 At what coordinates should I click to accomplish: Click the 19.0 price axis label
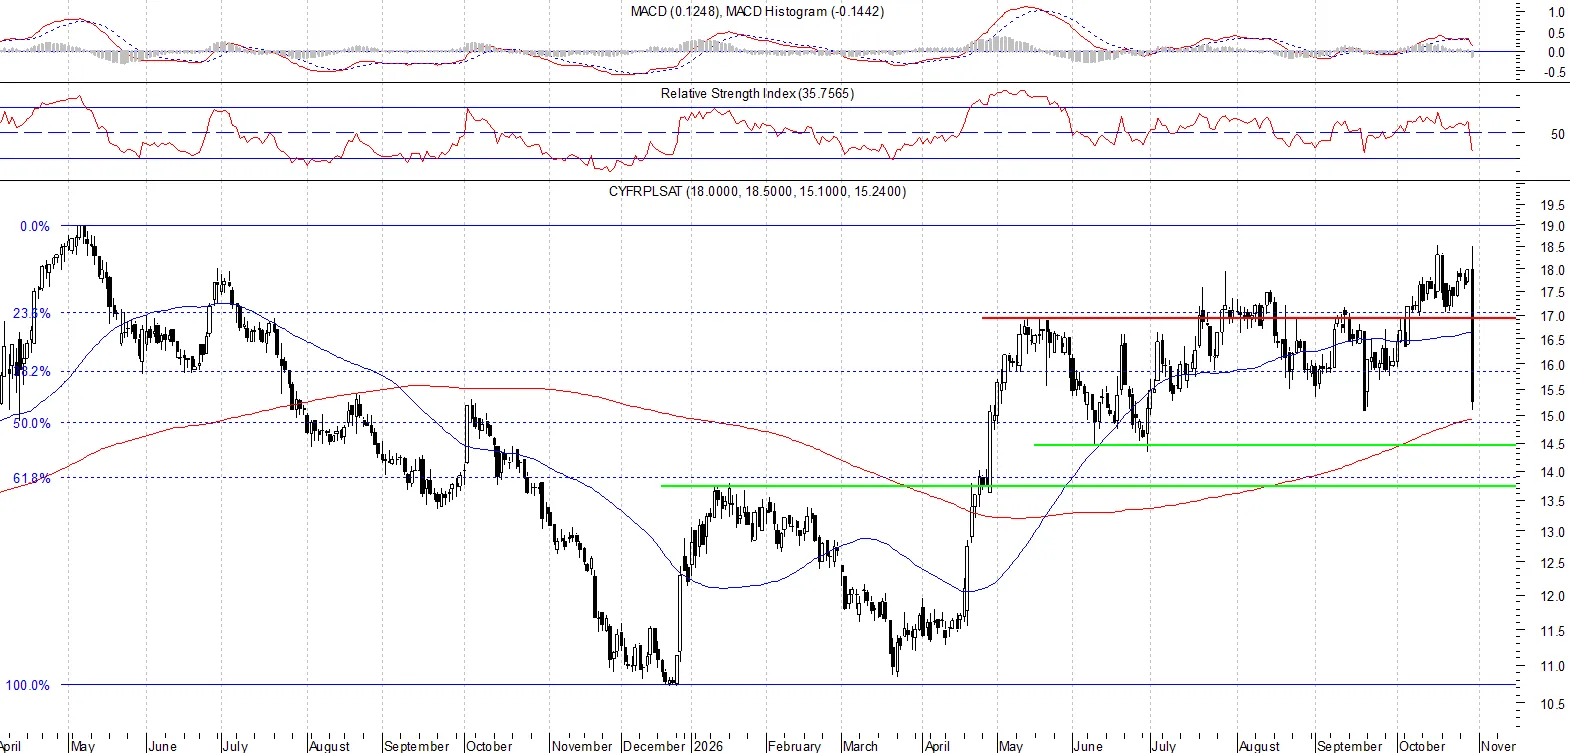point(1552,227)
